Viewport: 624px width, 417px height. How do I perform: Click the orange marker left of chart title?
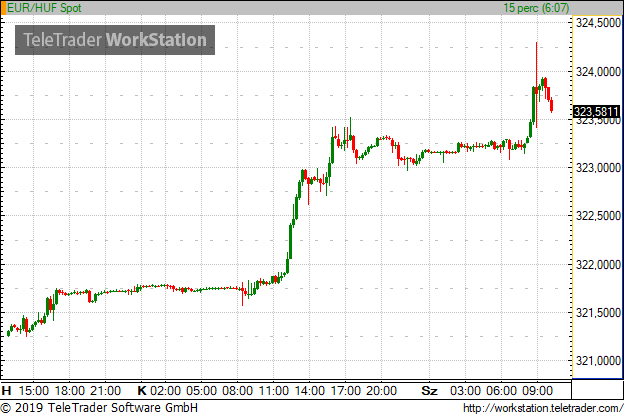pos(3,8)
